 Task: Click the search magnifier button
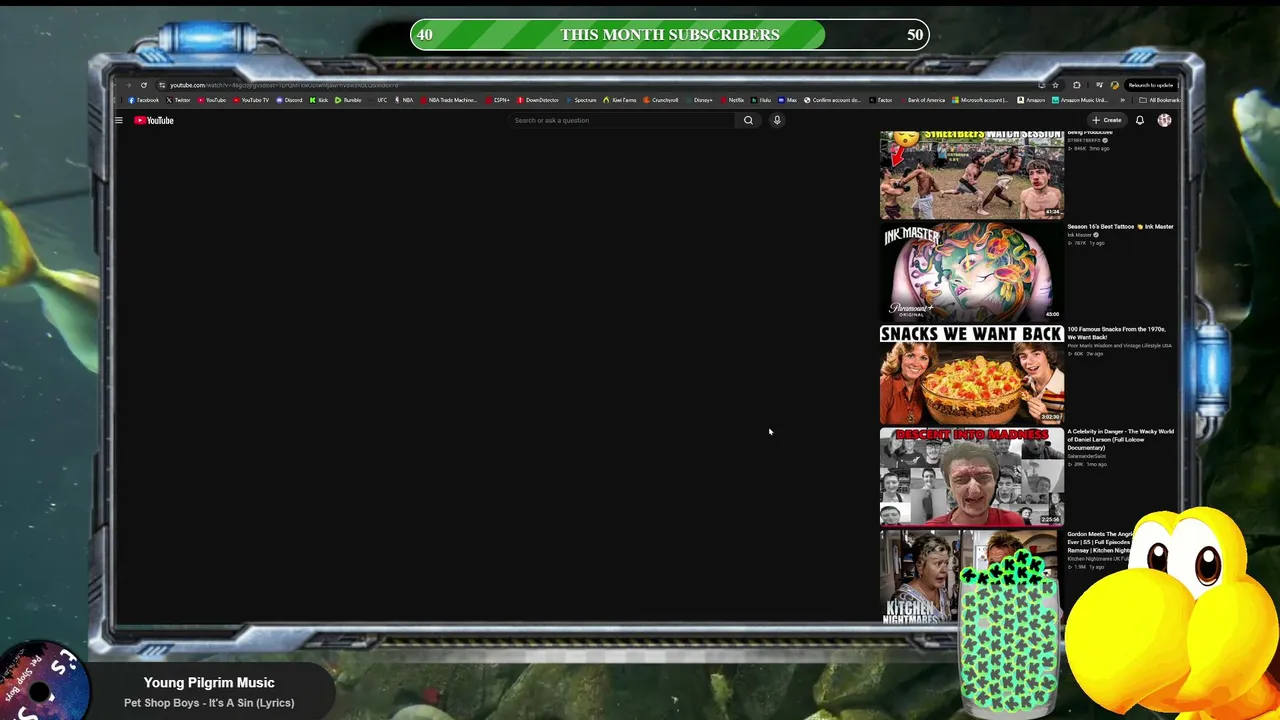(748, 120)
